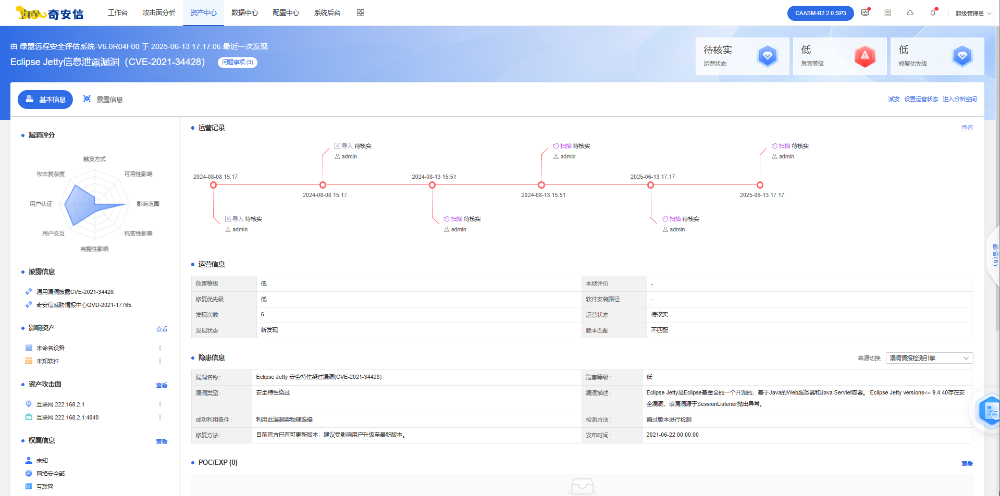Image resolution: width=1000 pixels, height=496 pixels.
Task: Click the user person icon under 权属信息
Action: click(29, 460)
